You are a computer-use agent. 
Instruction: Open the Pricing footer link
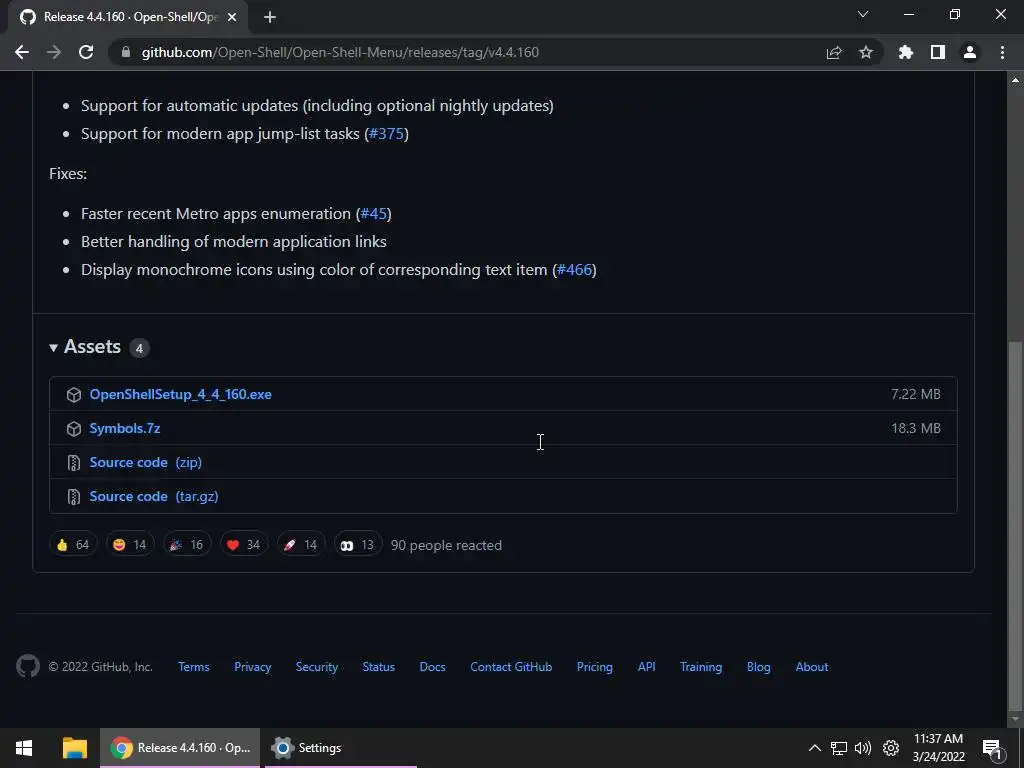pos(595,667)
